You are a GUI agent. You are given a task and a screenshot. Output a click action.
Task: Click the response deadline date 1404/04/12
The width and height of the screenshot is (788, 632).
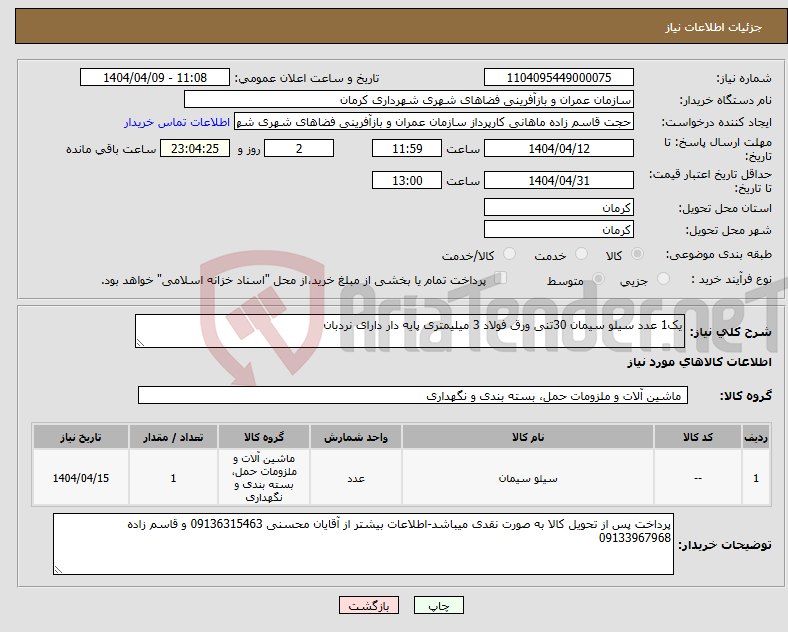(559, 148)
